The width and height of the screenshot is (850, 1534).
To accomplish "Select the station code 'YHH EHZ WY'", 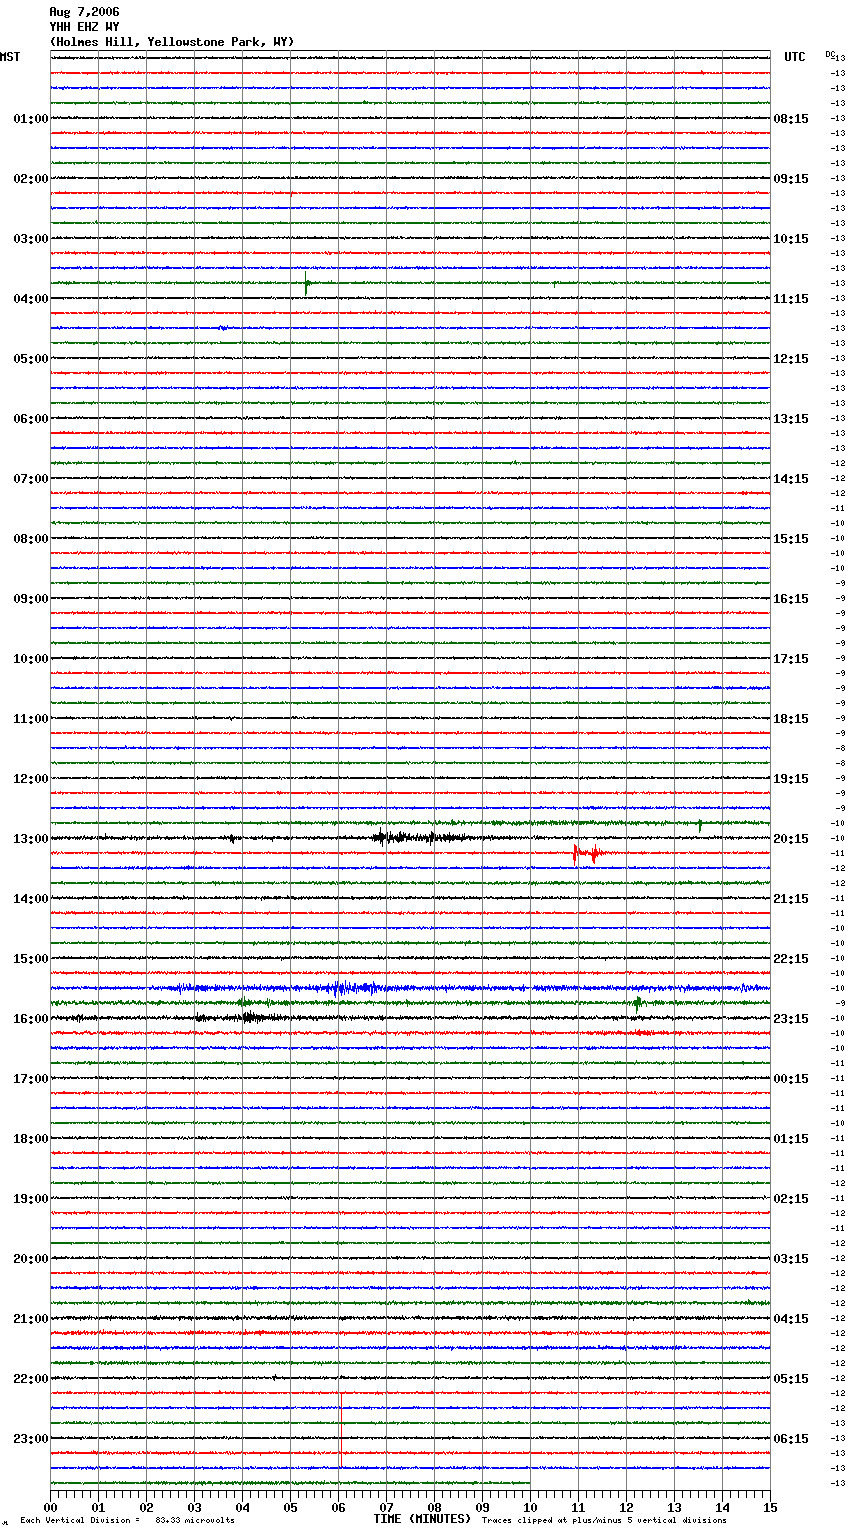I will point(84,27).
